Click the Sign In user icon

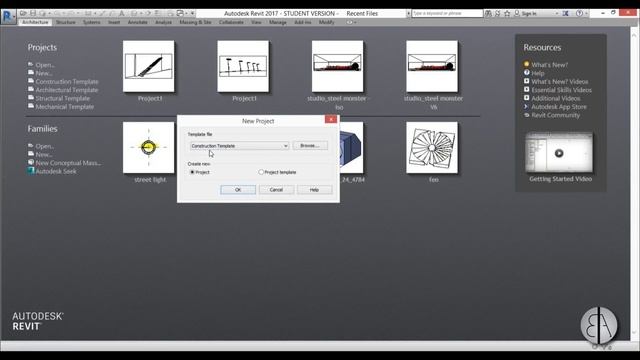pos(517,13)
